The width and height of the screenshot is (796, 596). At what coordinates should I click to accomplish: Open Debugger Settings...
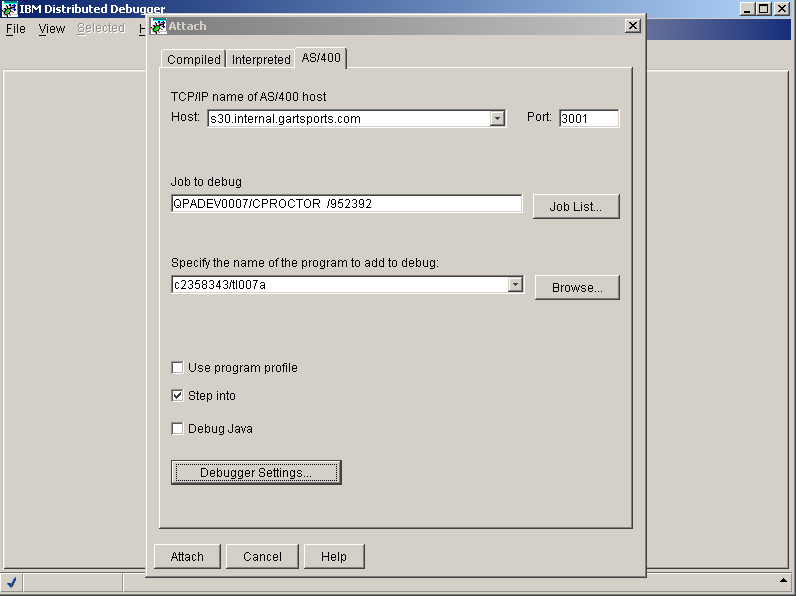point(256,473)
